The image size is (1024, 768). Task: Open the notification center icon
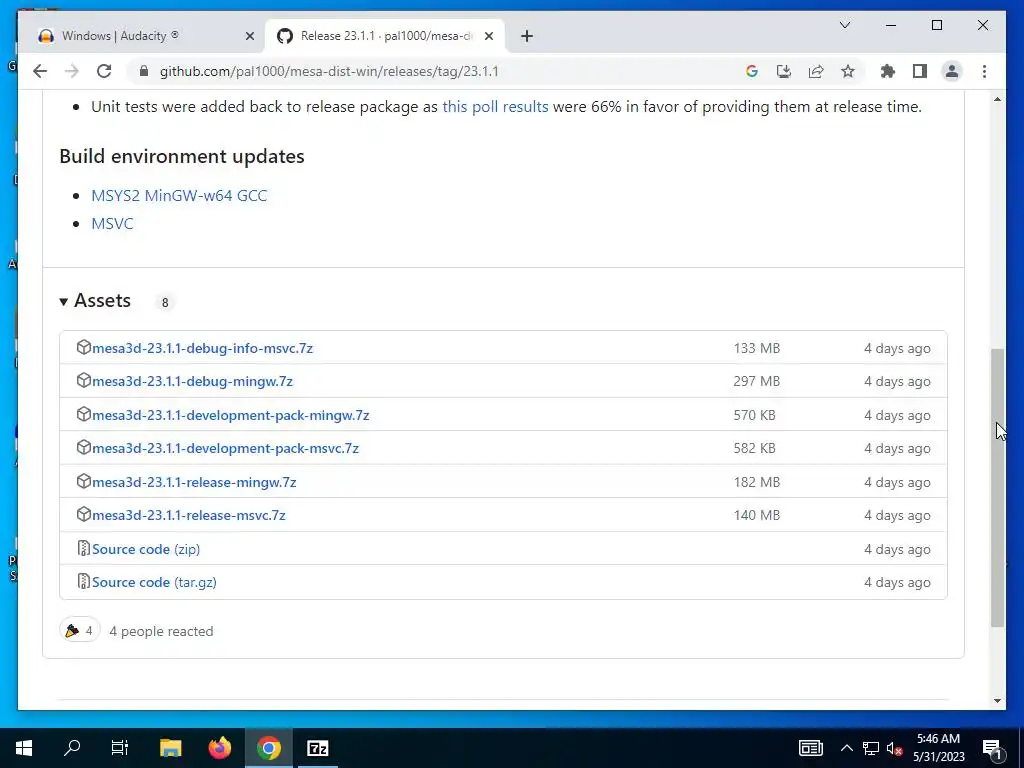[x=993, y=748]
